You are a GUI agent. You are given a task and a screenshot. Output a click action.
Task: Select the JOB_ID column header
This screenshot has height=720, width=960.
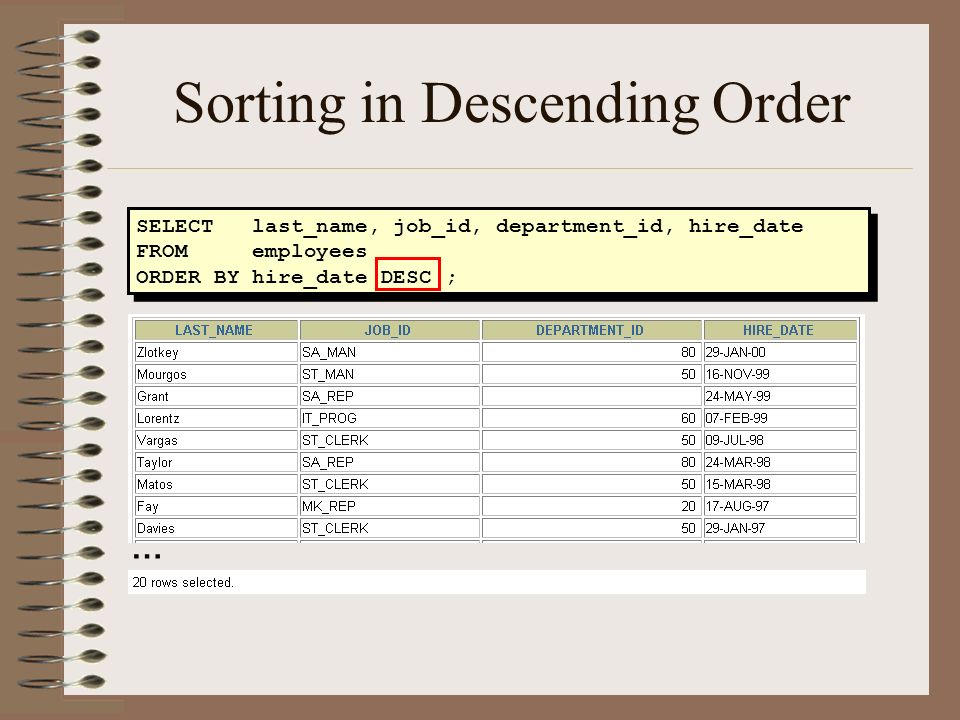click(x=389, y=330)
